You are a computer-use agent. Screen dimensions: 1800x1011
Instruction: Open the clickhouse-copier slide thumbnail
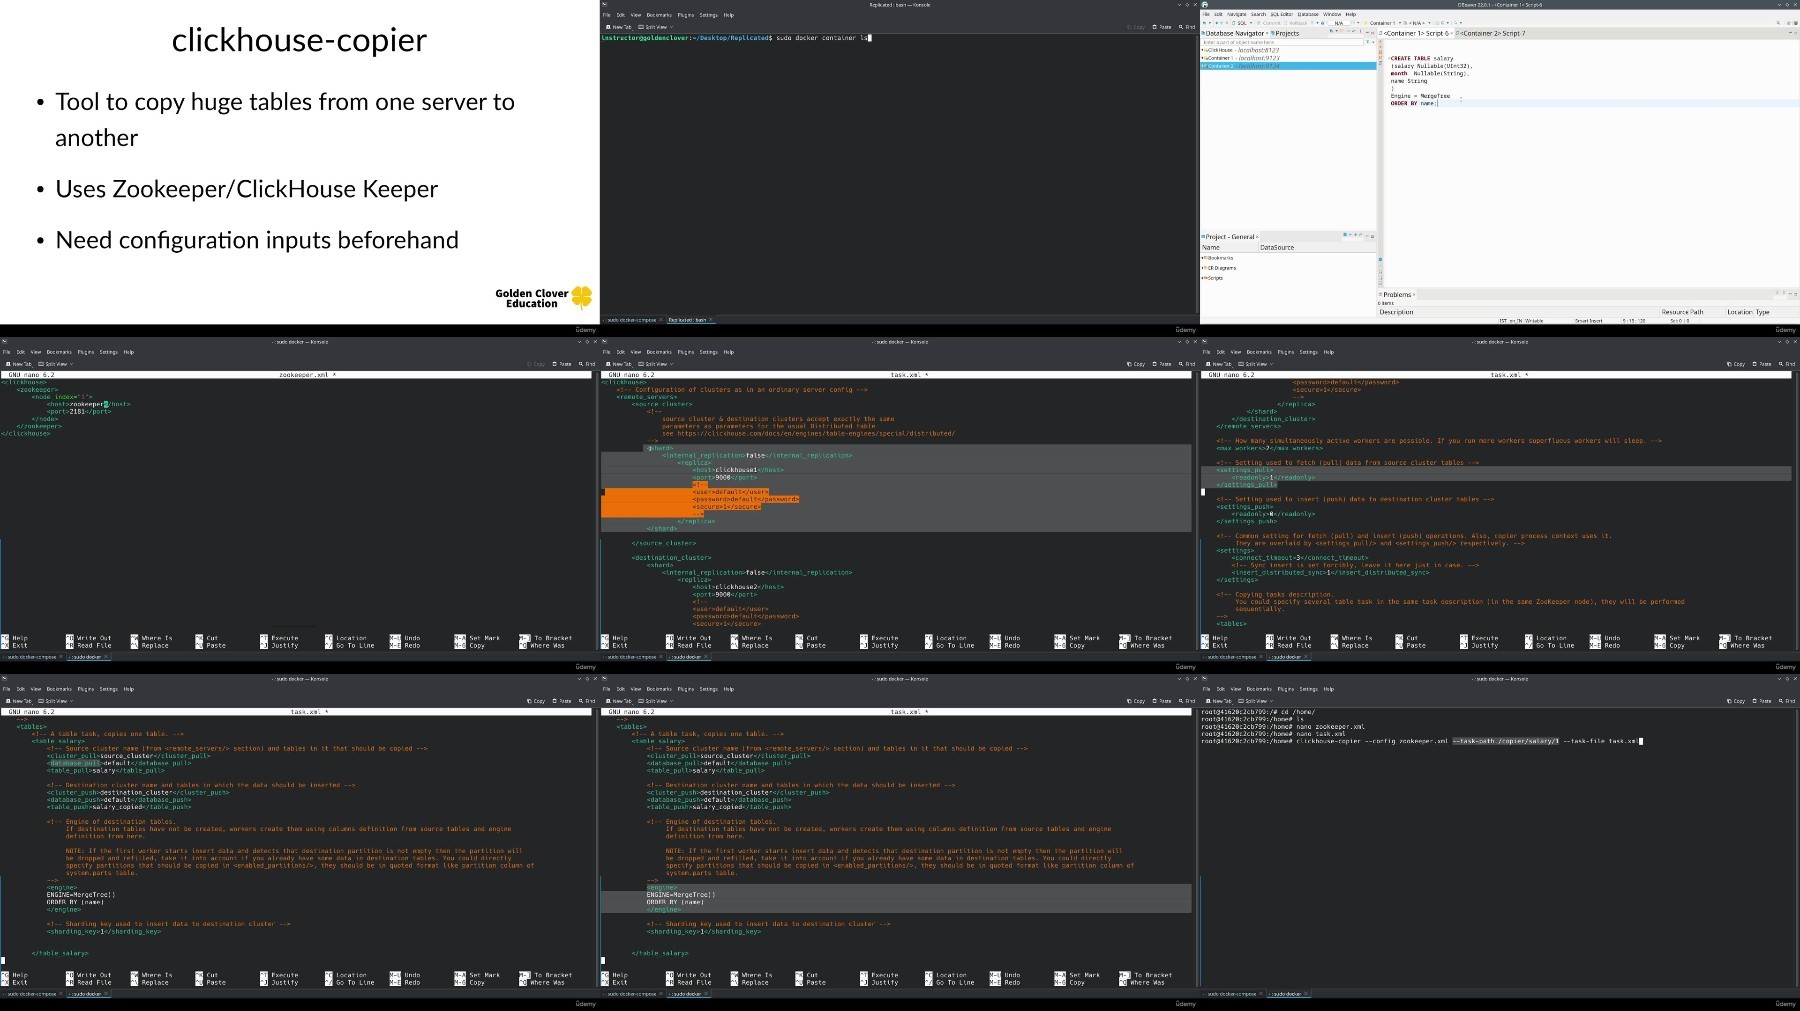(x=299, y=161)
